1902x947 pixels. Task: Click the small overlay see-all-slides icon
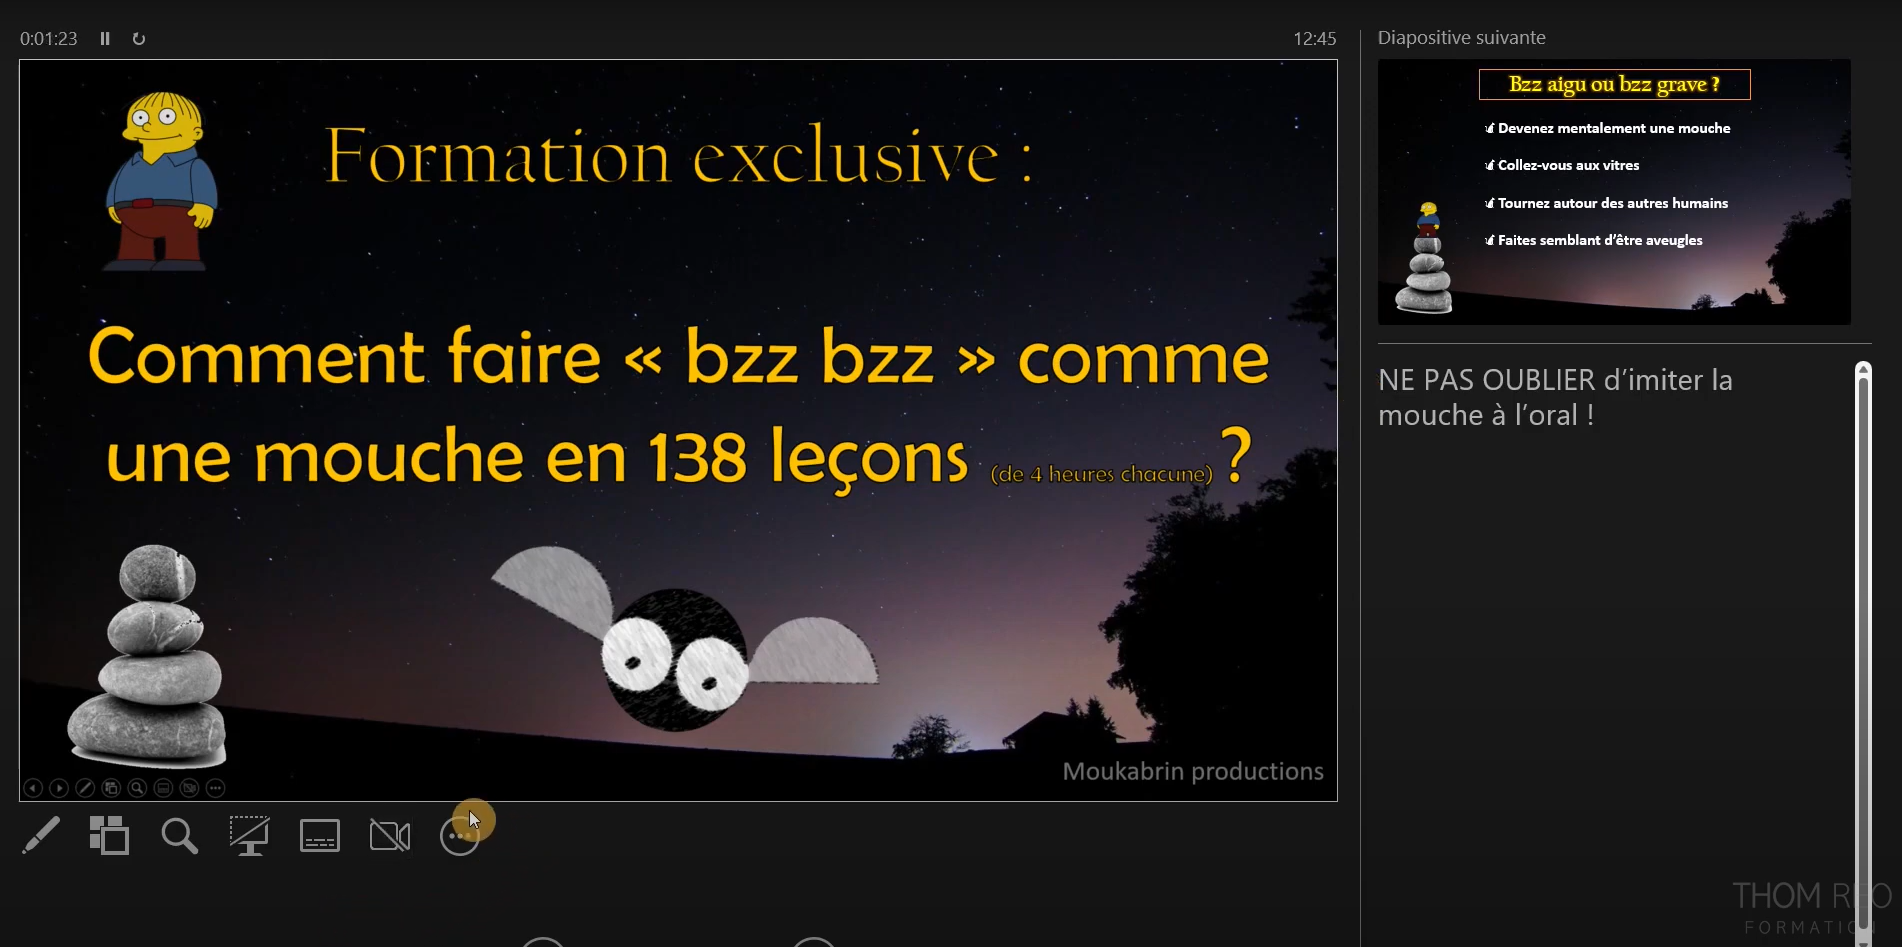111,788
